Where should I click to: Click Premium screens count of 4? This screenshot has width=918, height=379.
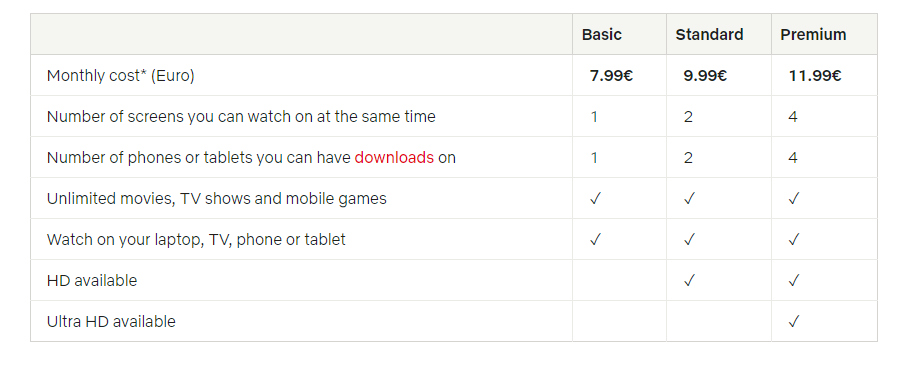pyautogui.click(x=793, y=117)
